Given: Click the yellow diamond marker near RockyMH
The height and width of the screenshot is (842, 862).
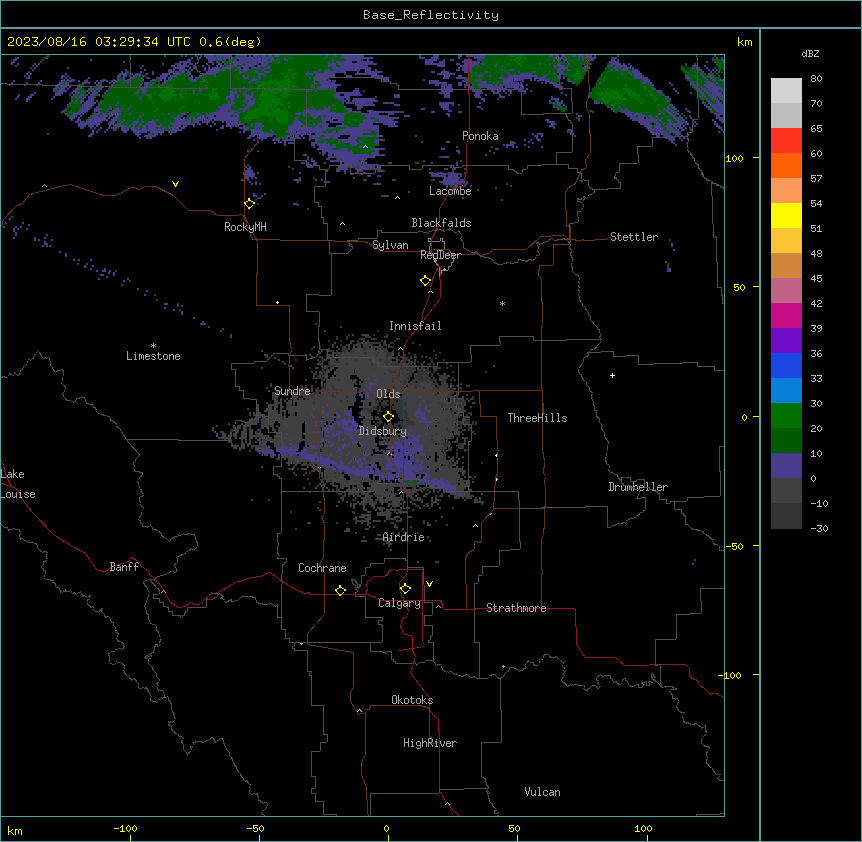Looking at the screenshot, I should click(x=250, y=204).
